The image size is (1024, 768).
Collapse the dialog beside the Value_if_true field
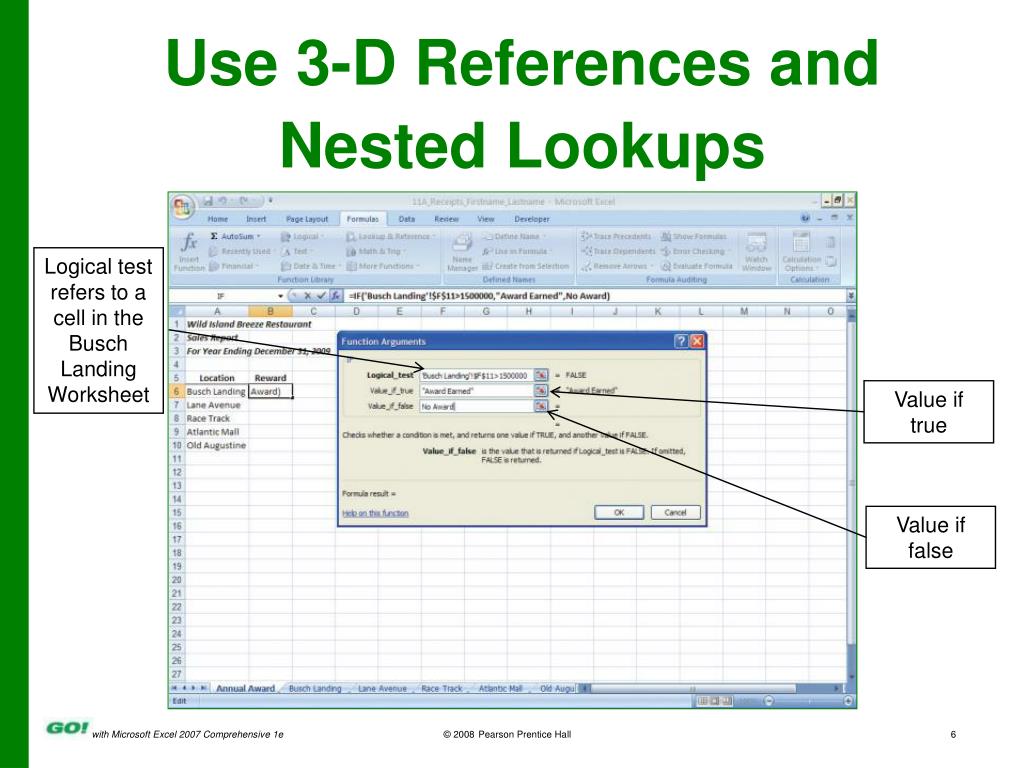click(x=541, y=391)
